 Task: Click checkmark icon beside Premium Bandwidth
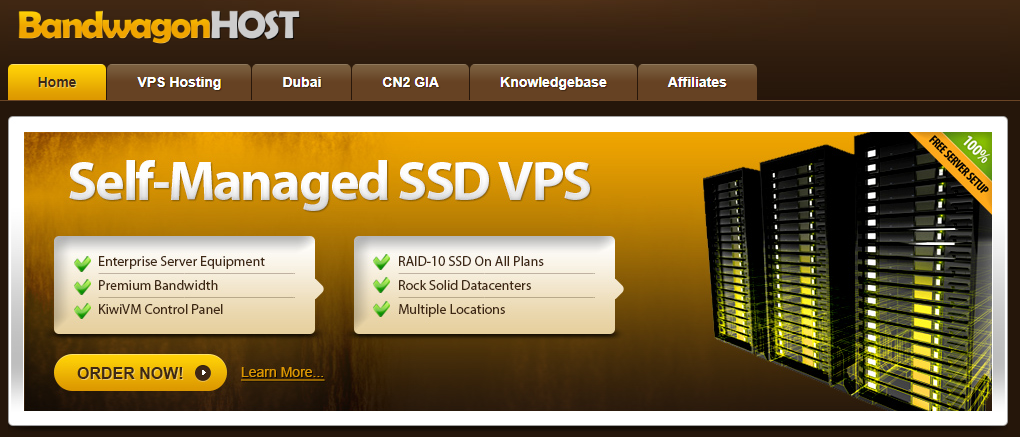83,287
